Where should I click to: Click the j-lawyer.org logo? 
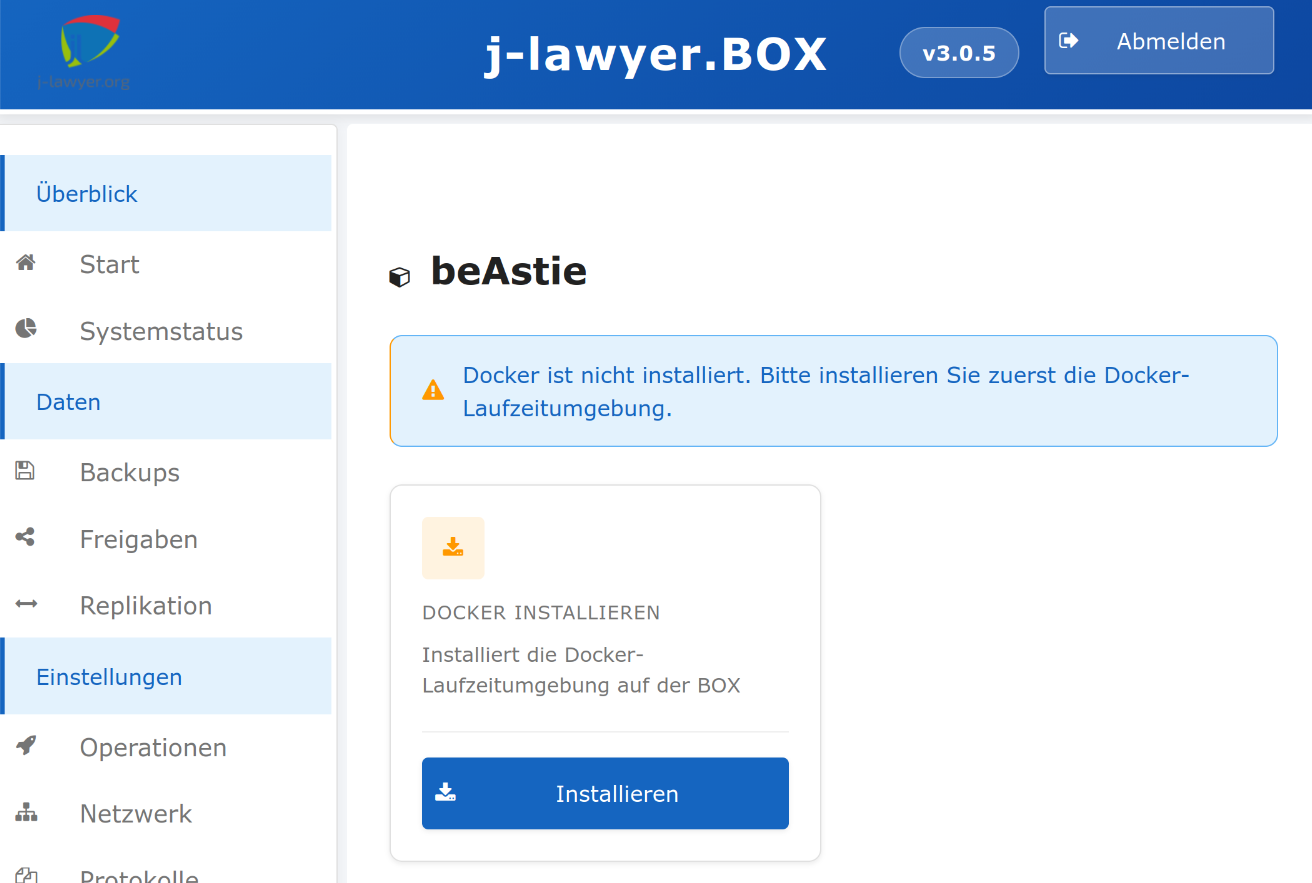pos(84,52)
